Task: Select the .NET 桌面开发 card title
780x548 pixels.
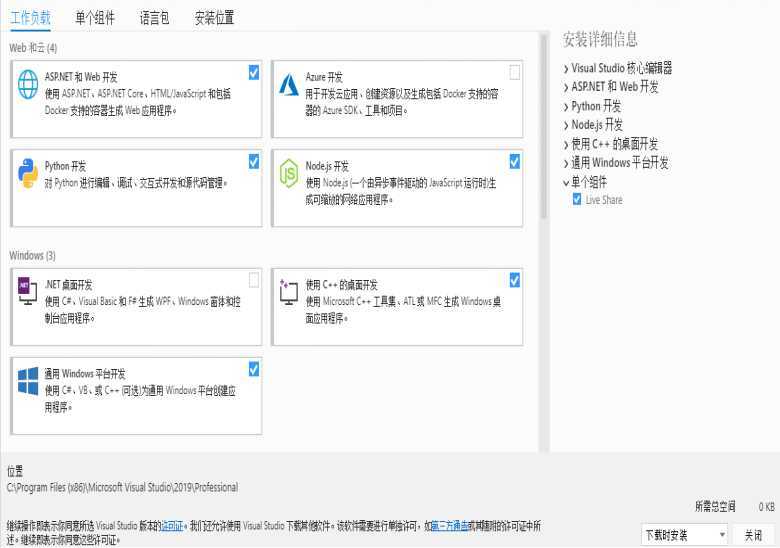Action: click(x=69, y=285)
